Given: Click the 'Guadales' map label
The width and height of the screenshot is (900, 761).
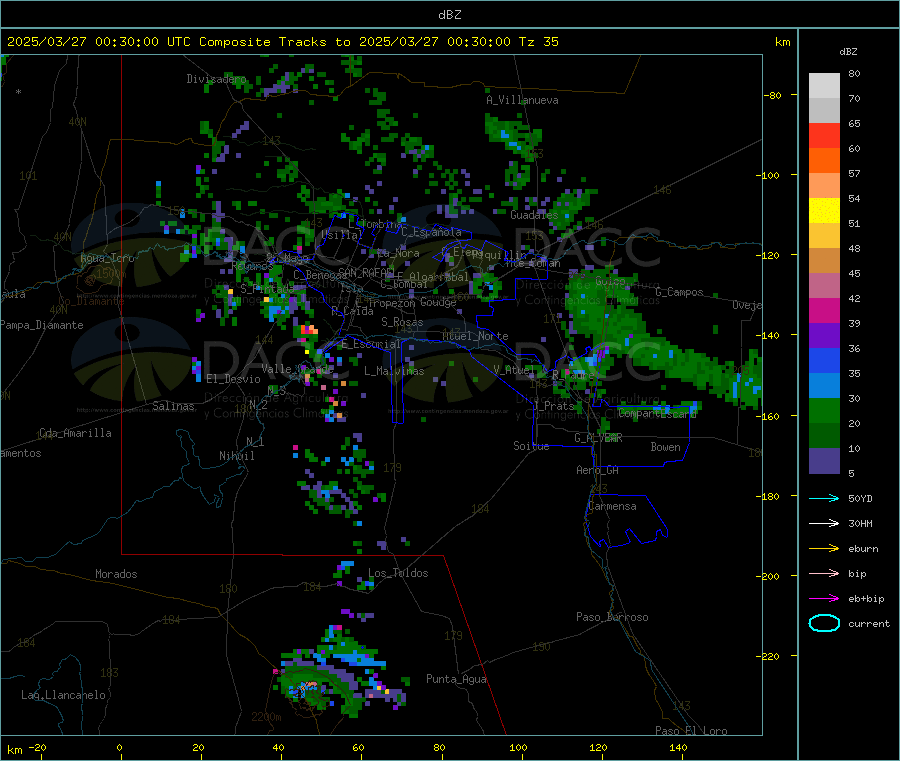Looking at the screenshot, I should (534, 215).
